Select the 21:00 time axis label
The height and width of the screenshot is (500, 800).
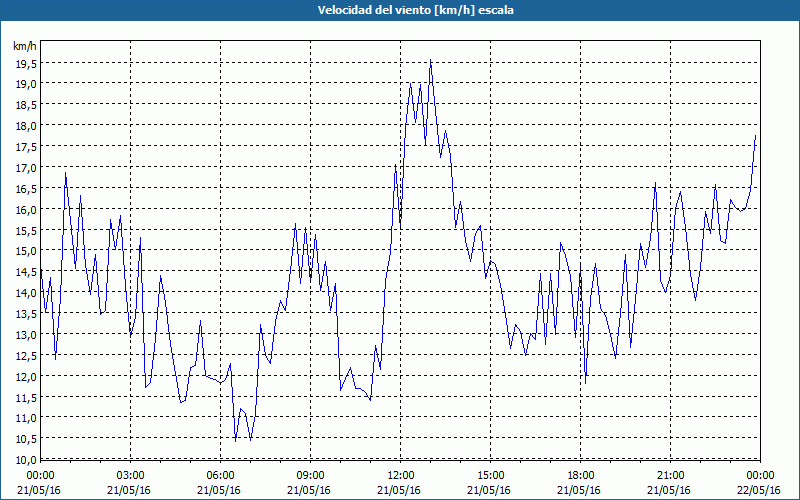(670, 476)
